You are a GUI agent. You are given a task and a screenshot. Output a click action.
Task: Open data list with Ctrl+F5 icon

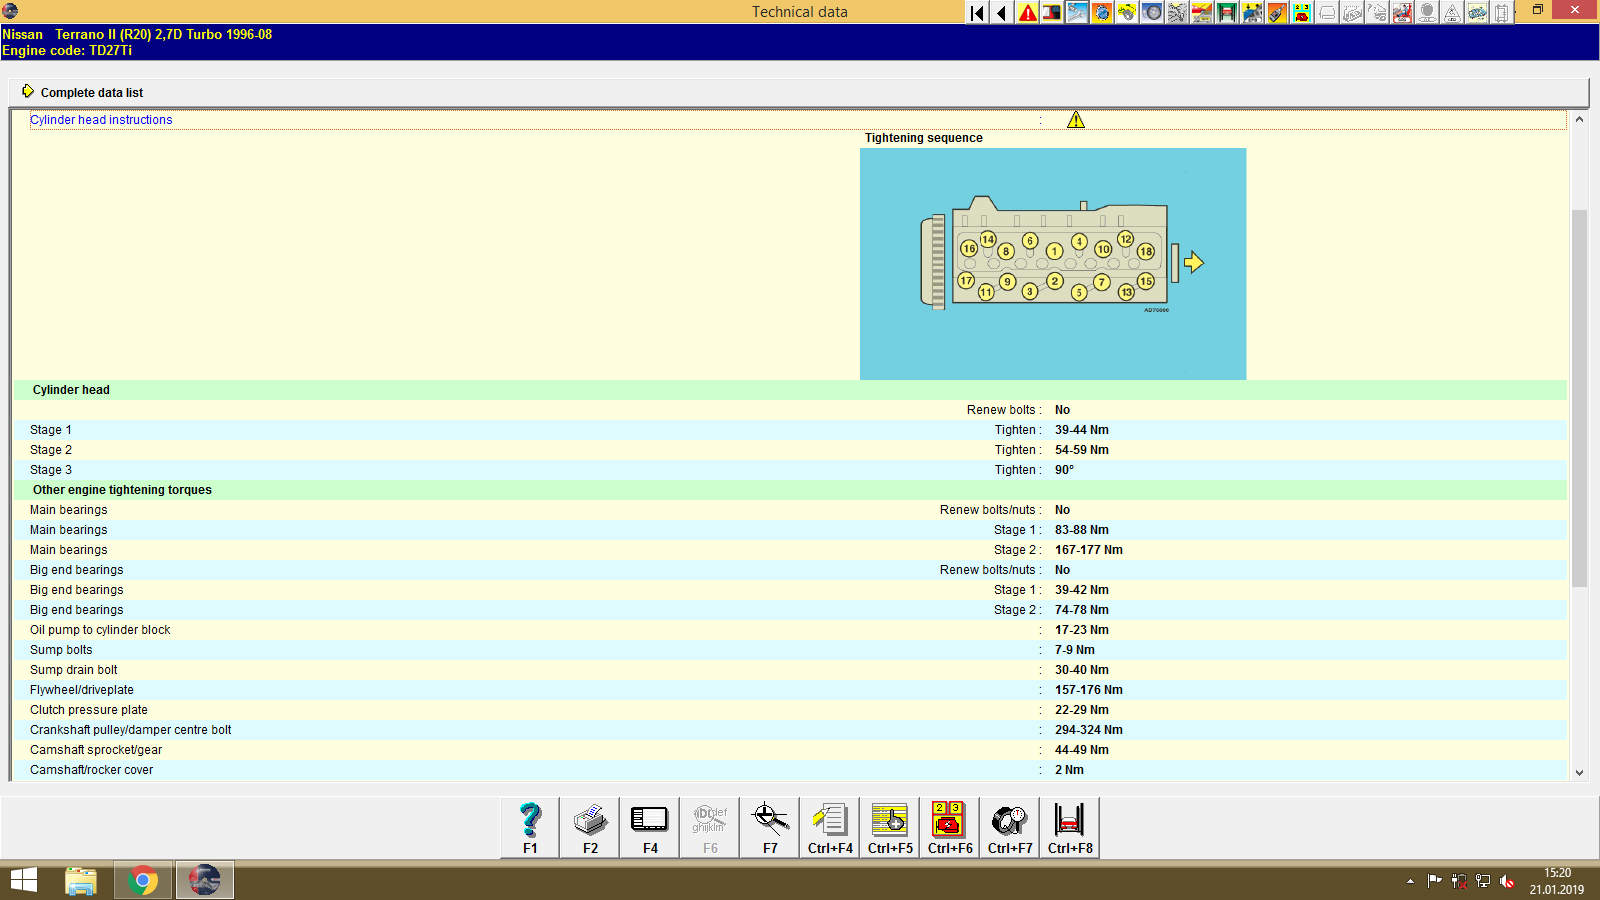click(x=889, y=827)
